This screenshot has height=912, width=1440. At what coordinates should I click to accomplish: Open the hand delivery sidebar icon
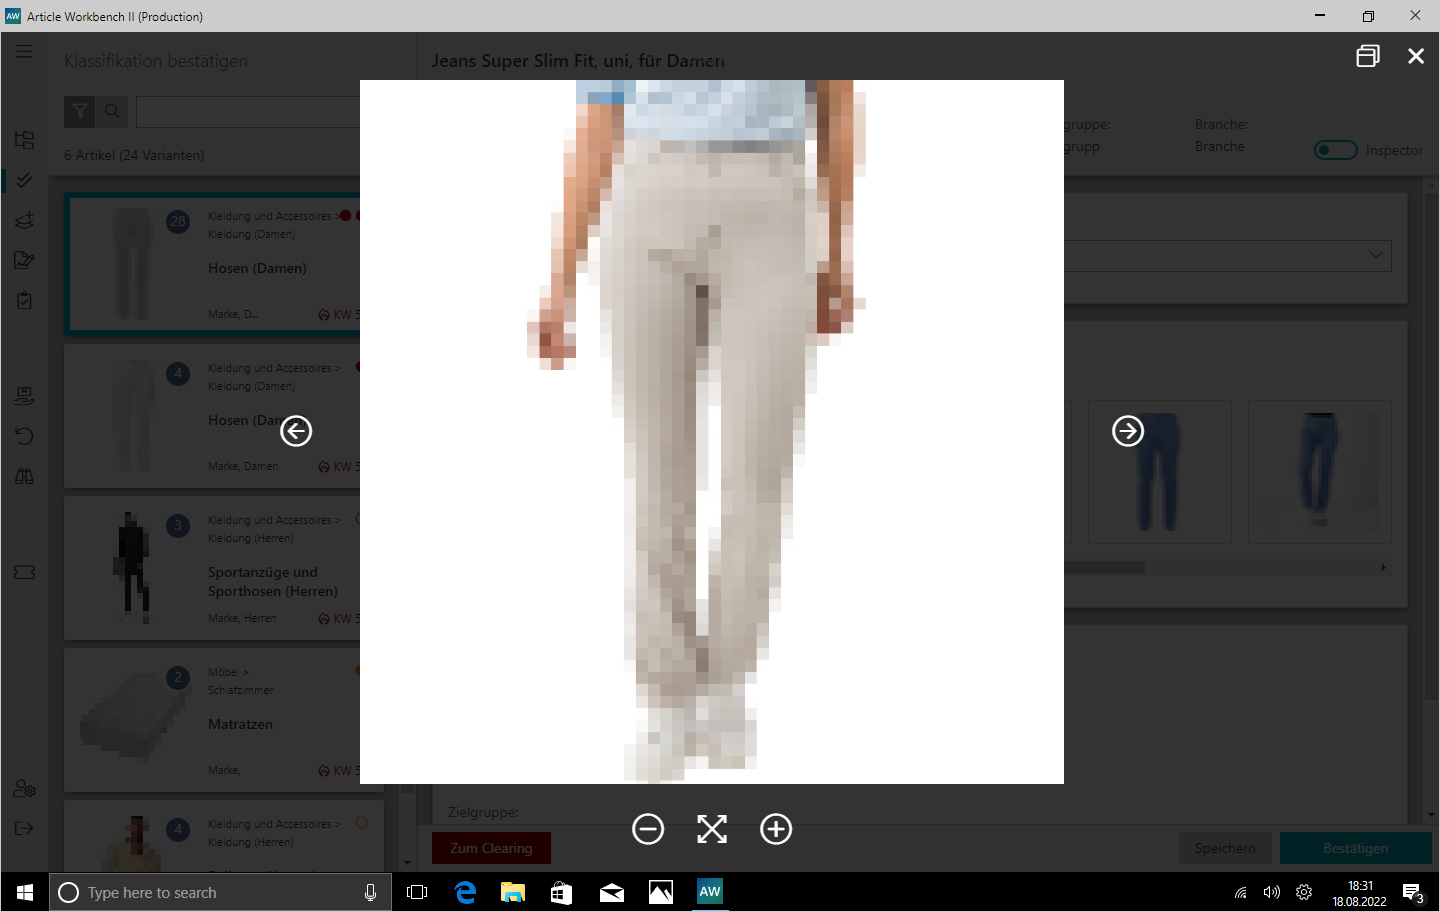pyautogui.click(x=24, y=396)
